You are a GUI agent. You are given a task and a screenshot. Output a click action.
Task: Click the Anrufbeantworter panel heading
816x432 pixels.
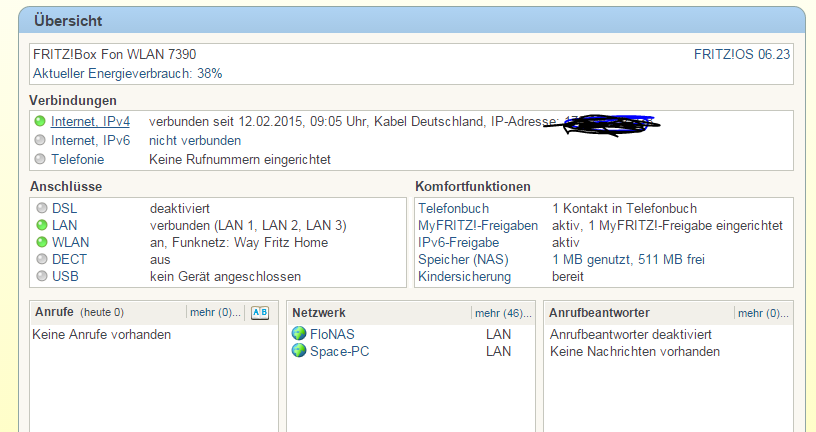599,313
